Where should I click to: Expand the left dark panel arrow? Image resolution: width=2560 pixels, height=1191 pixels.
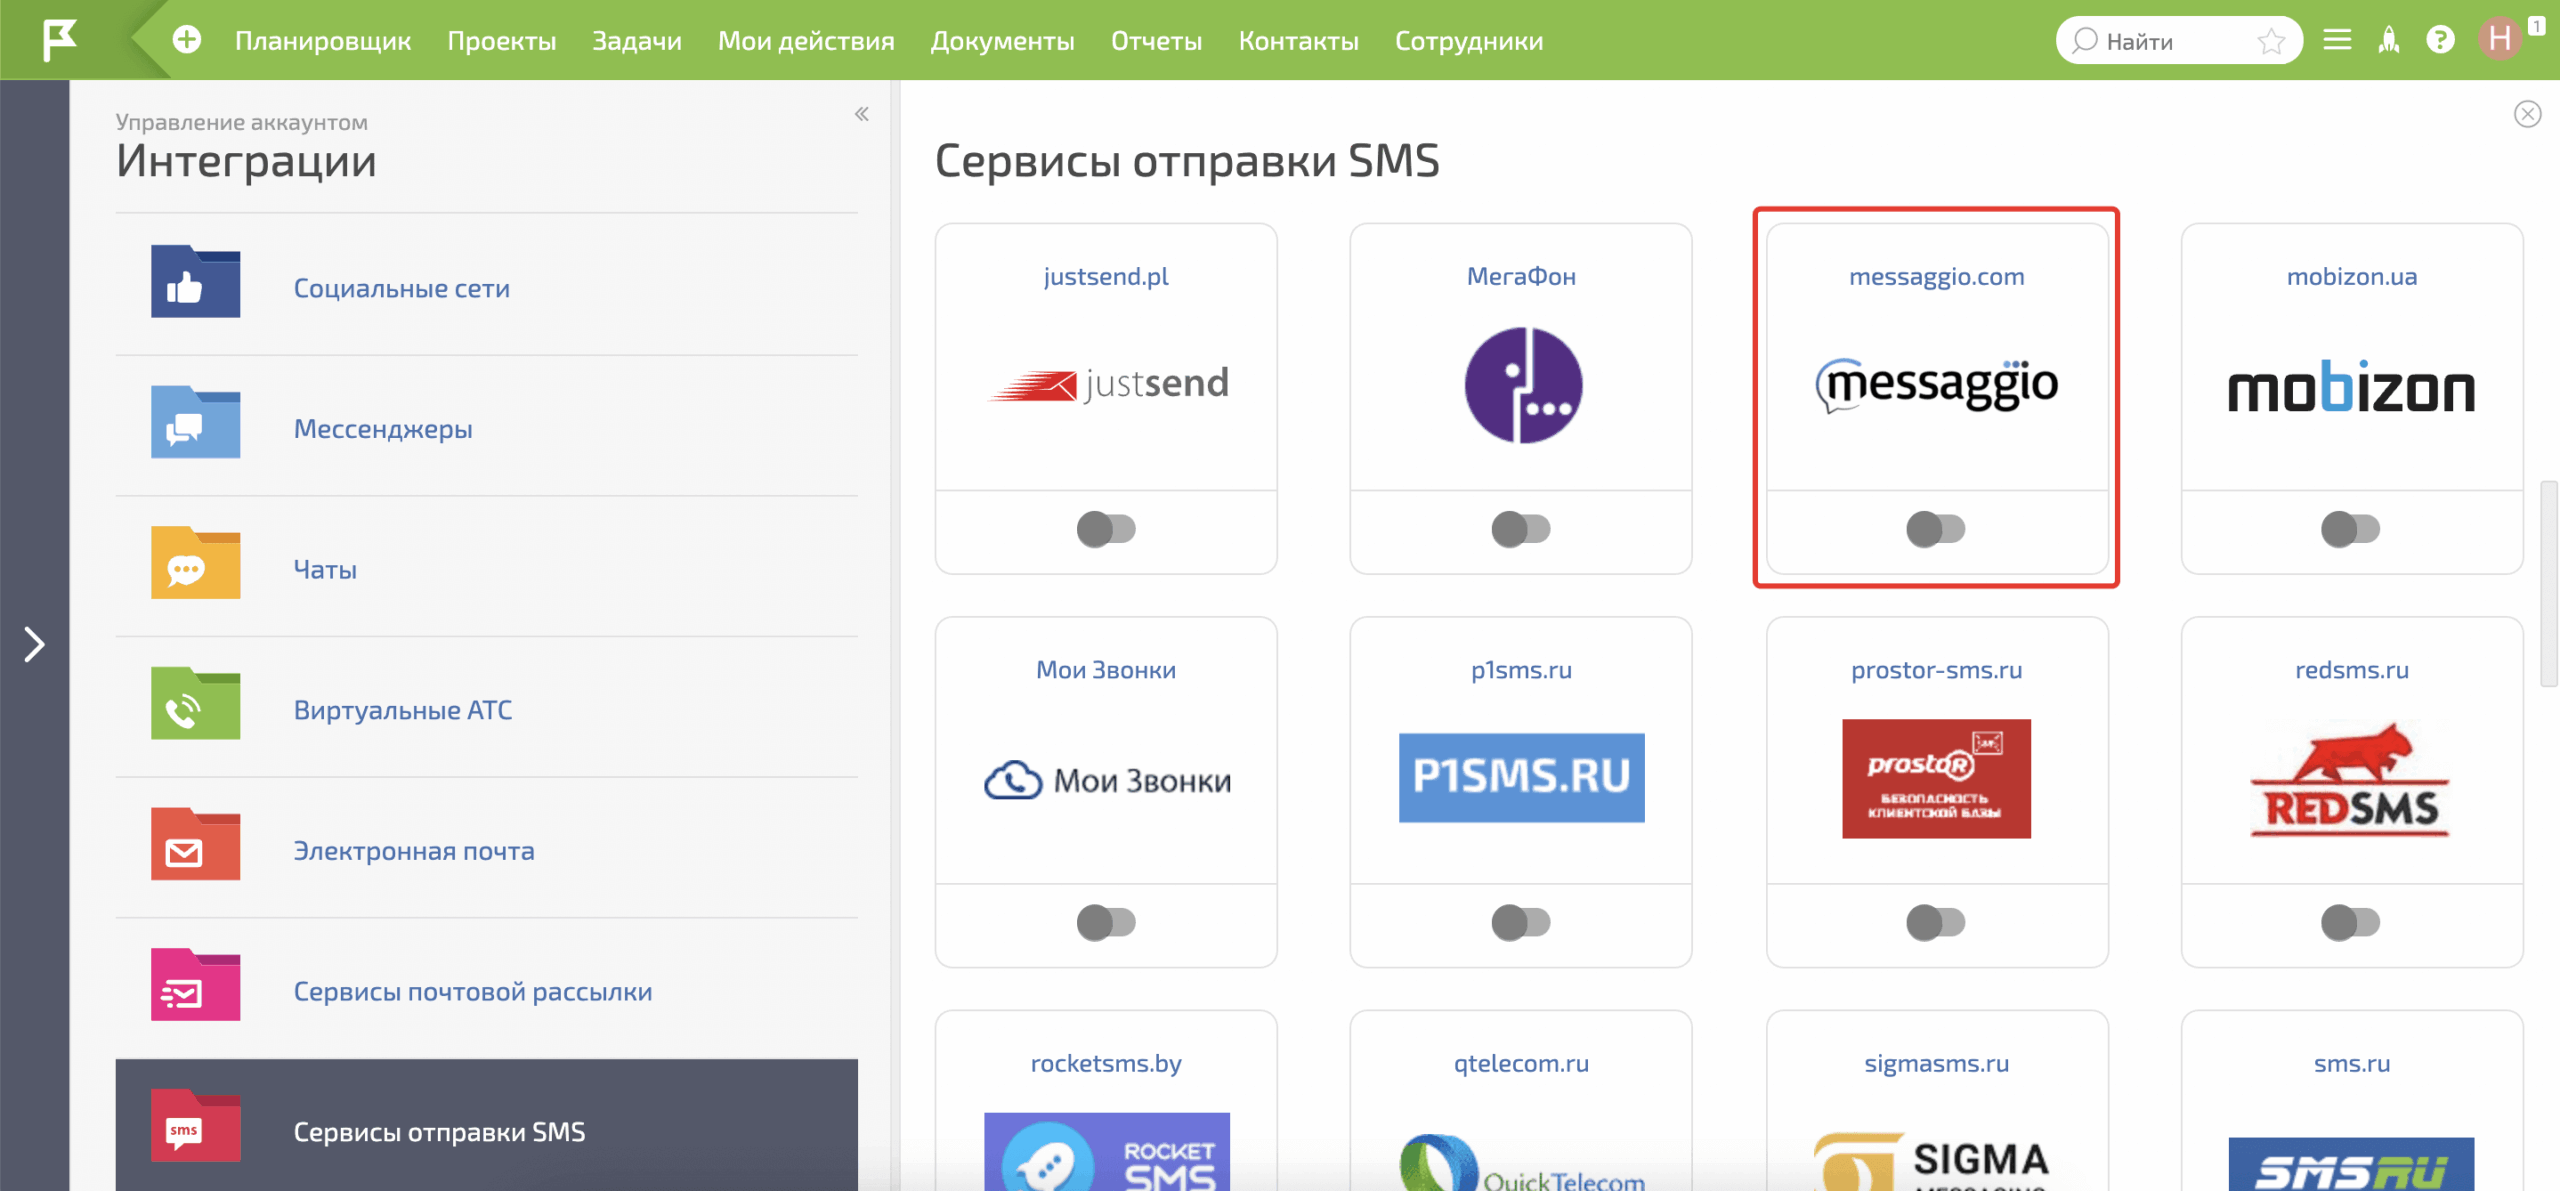pos(34,644)
